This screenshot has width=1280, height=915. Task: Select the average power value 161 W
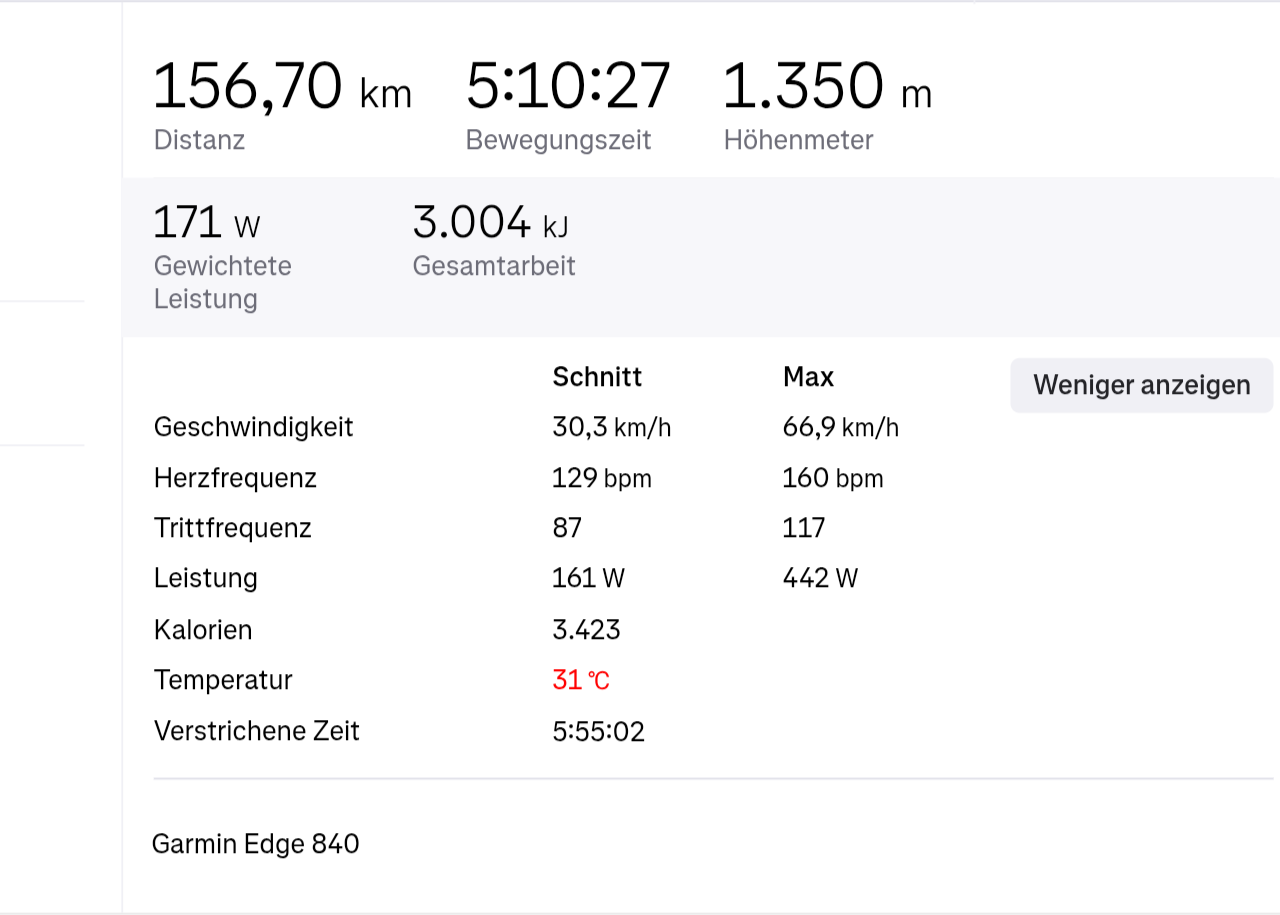588,578
